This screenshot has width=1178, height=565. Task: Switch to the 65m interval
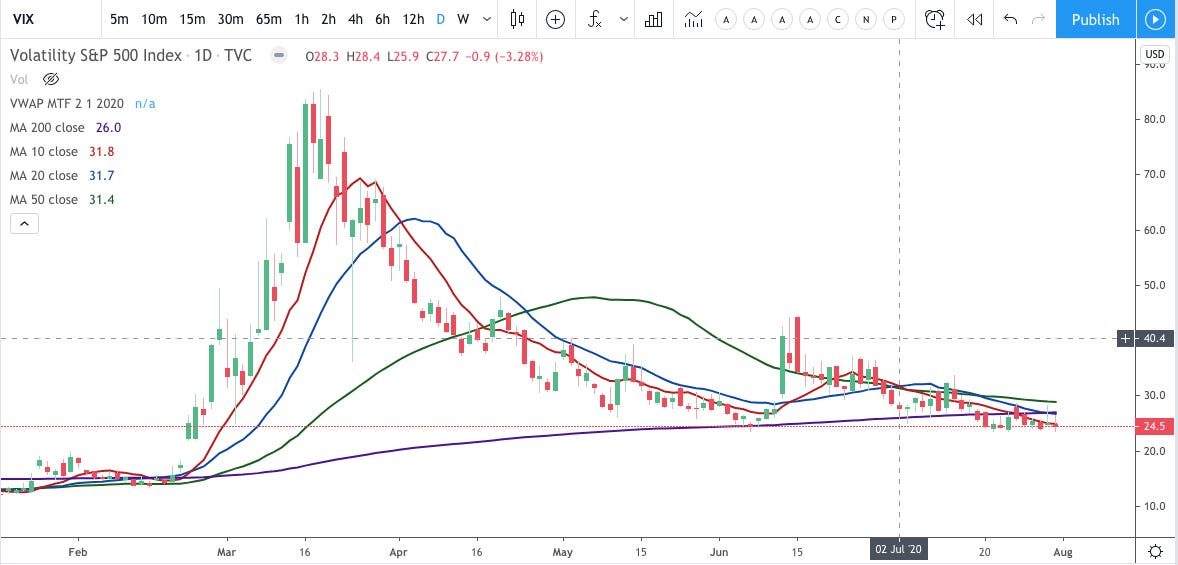[x=269, y=20]
